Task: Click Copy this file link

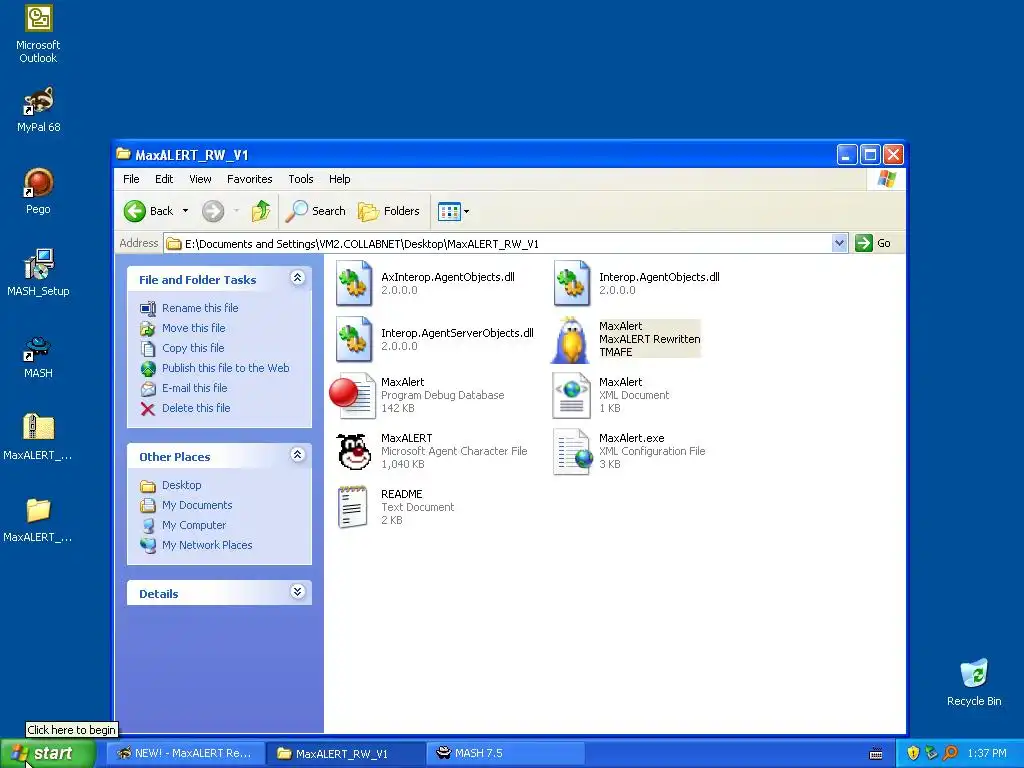Action: point(193,348)
